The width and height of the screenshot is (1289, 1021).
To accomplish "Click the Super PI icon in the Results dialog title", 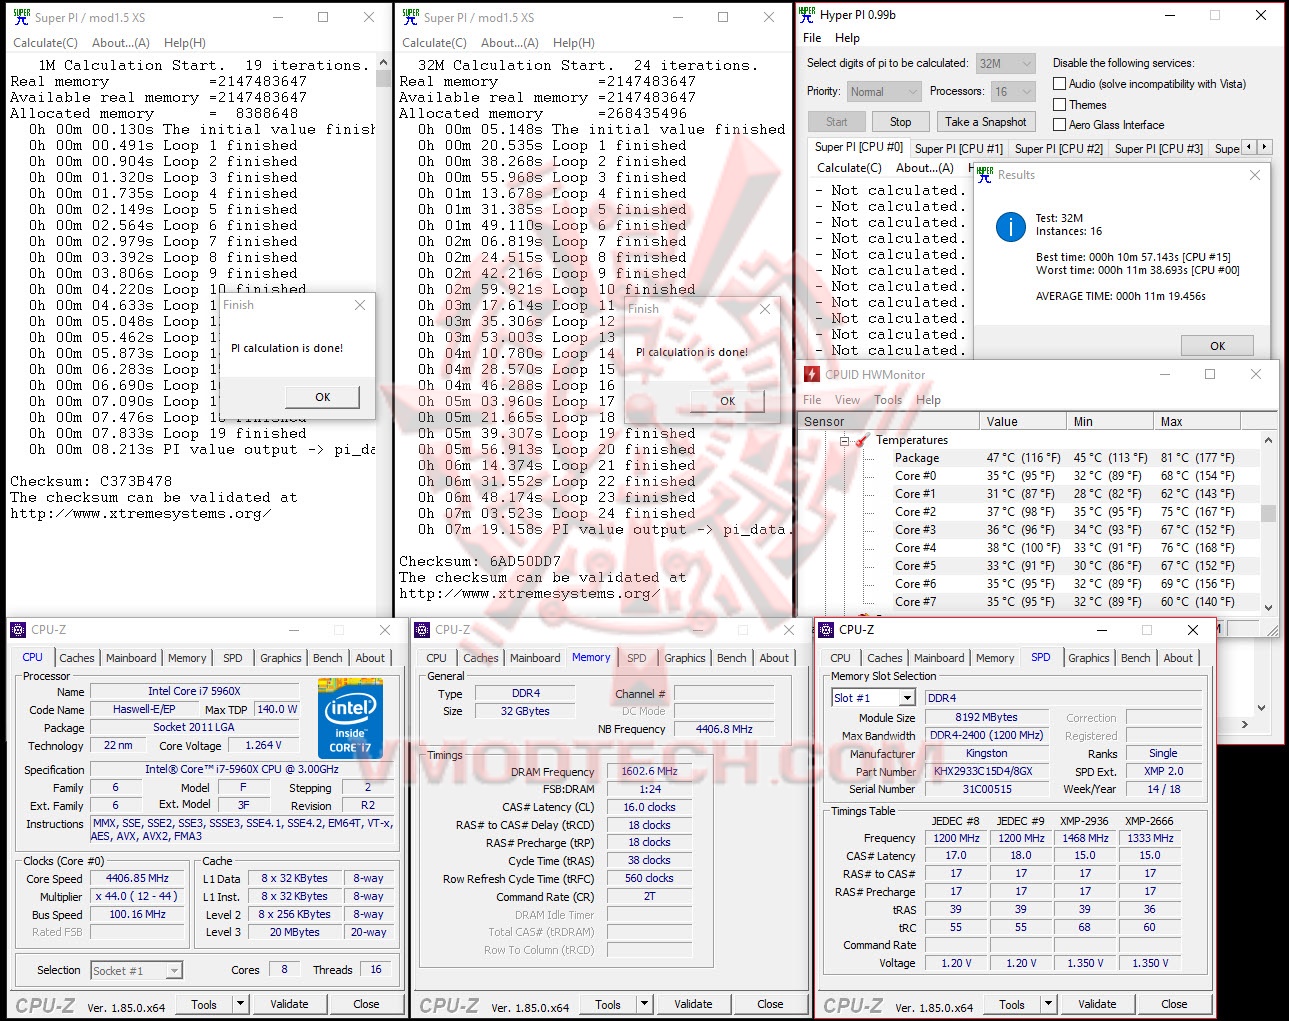I will pyautogui.click(x=985, y=174).
